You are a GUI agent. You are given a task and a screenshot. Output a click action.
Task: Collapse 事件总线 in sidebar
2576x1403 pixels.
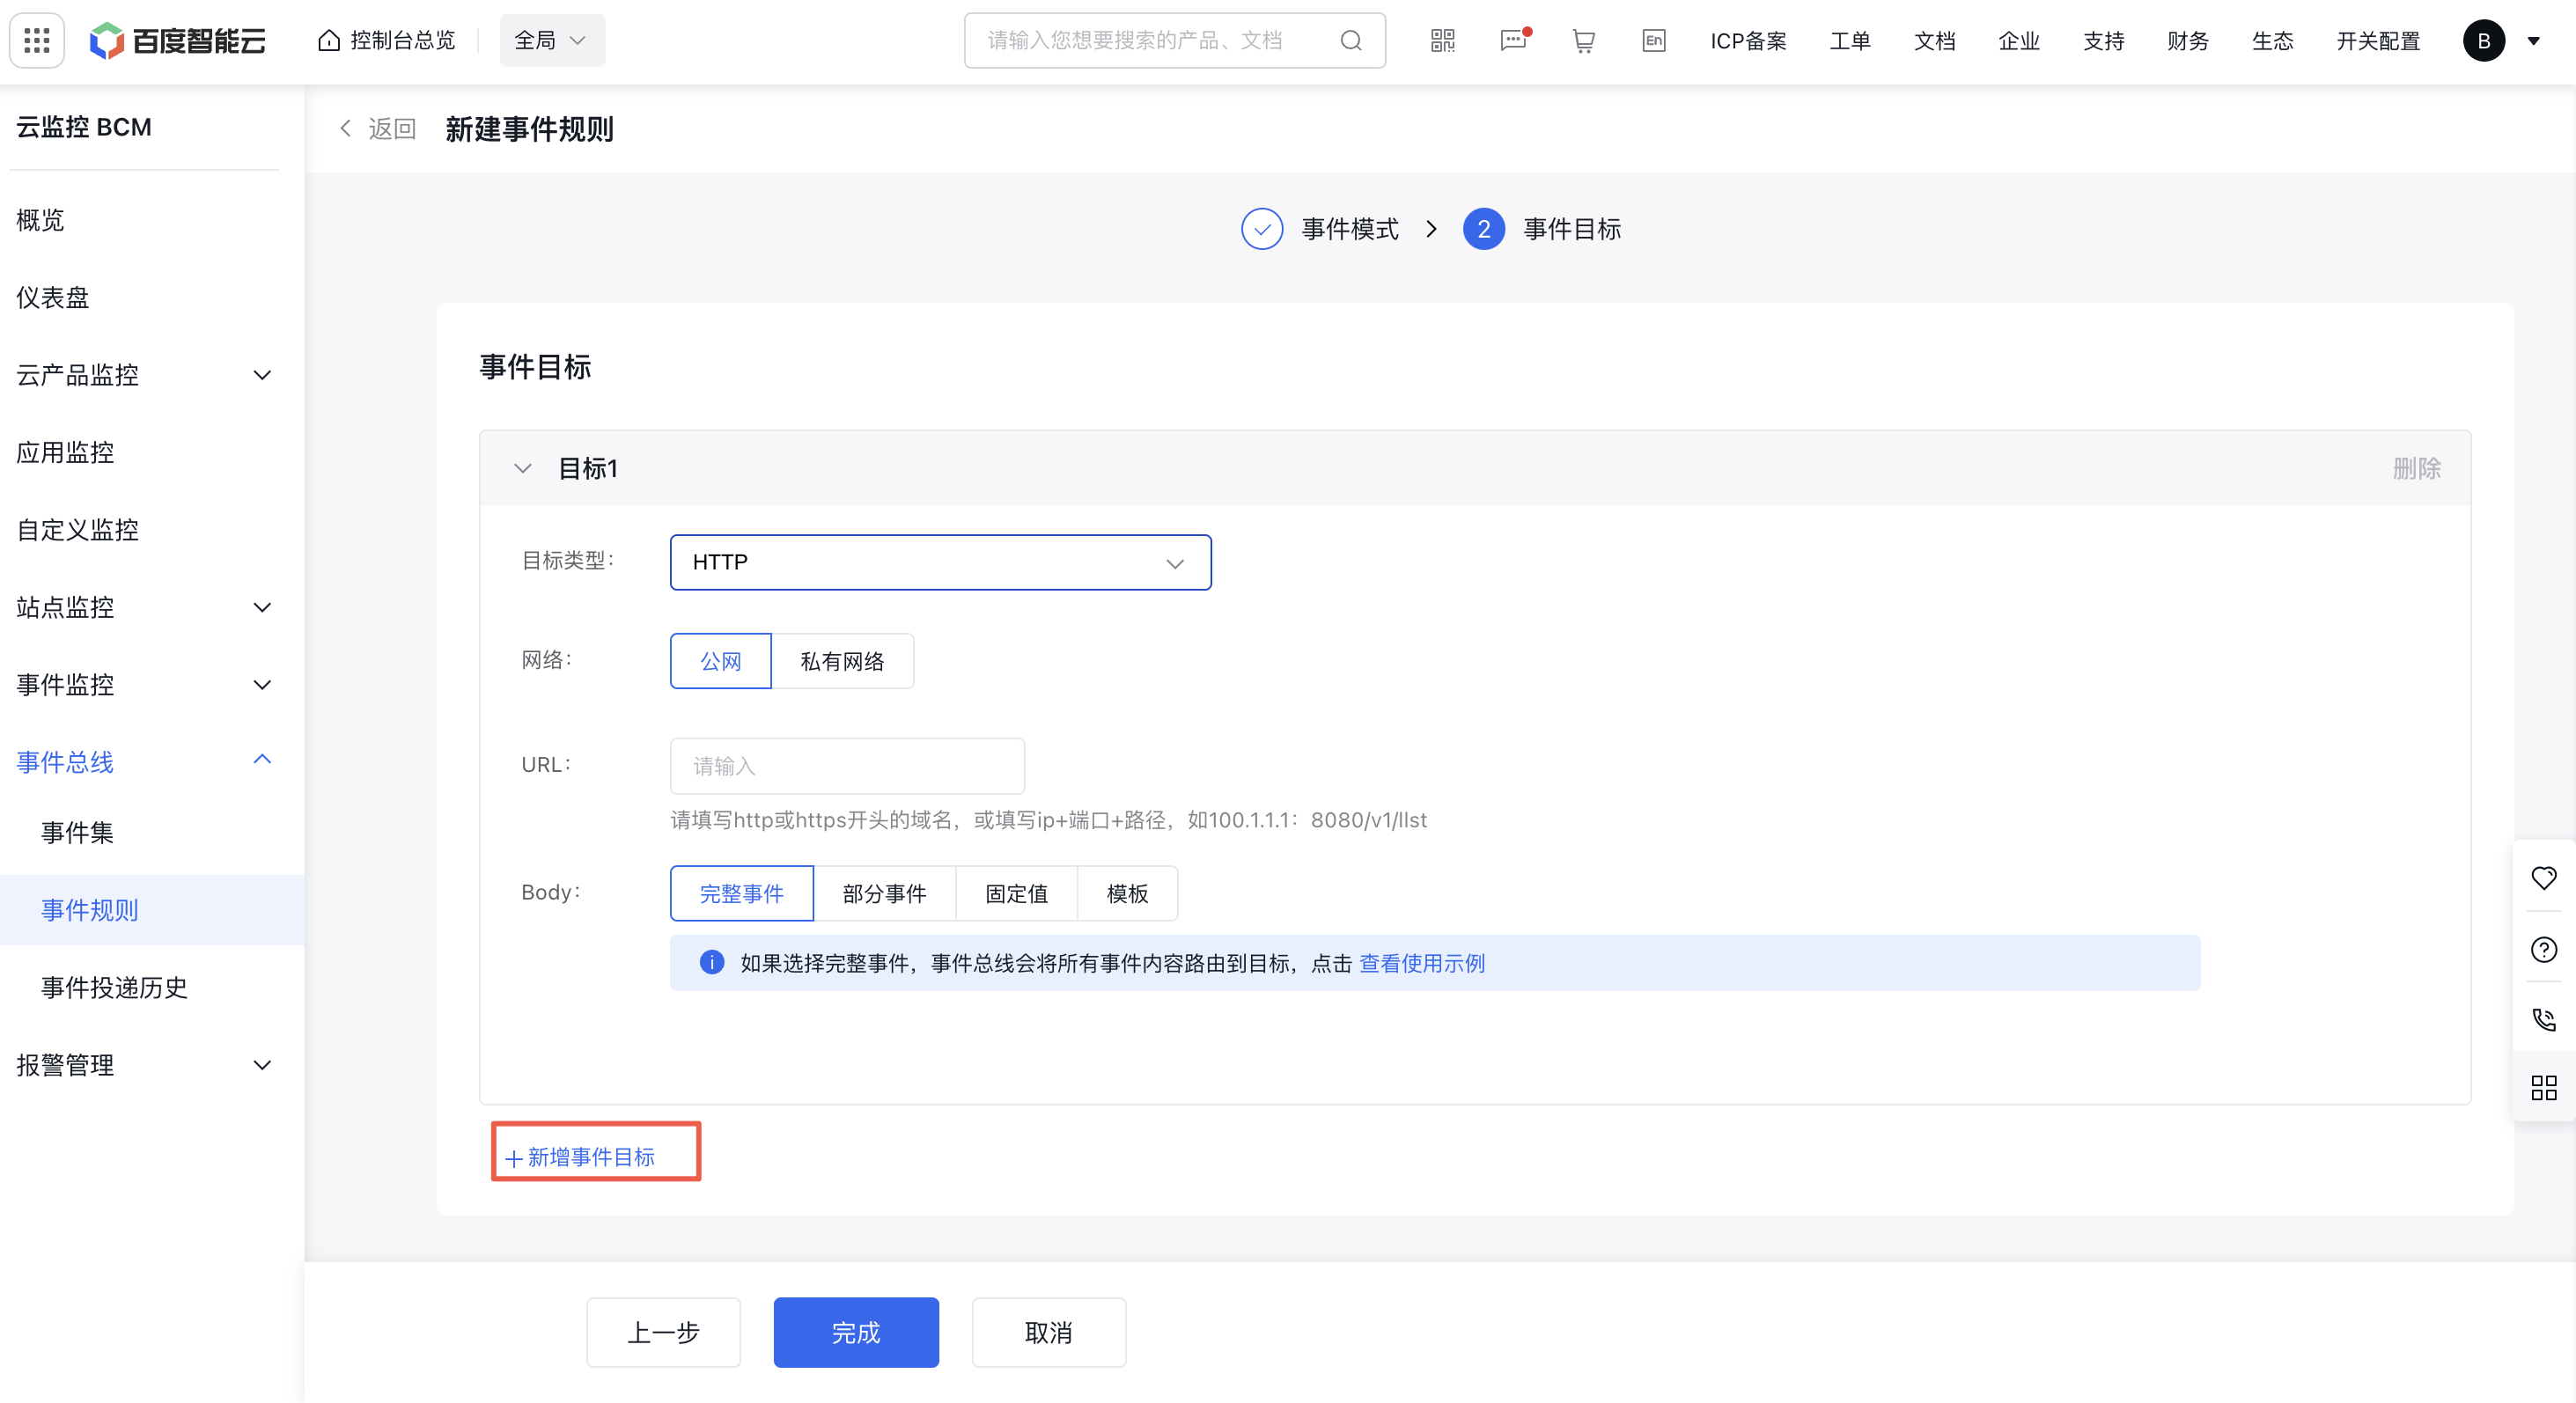point(262,760)
